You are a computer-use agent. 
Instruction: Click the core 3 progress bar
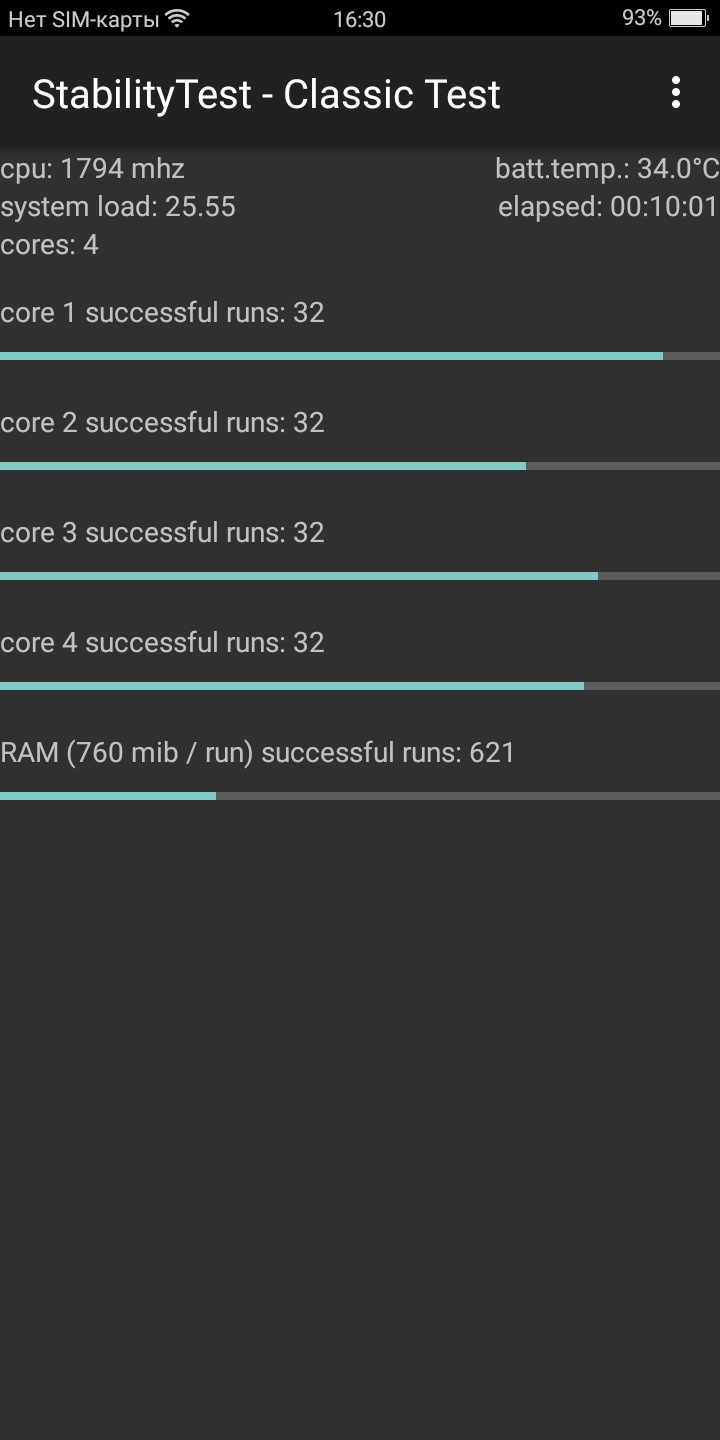tap(360, 576)
